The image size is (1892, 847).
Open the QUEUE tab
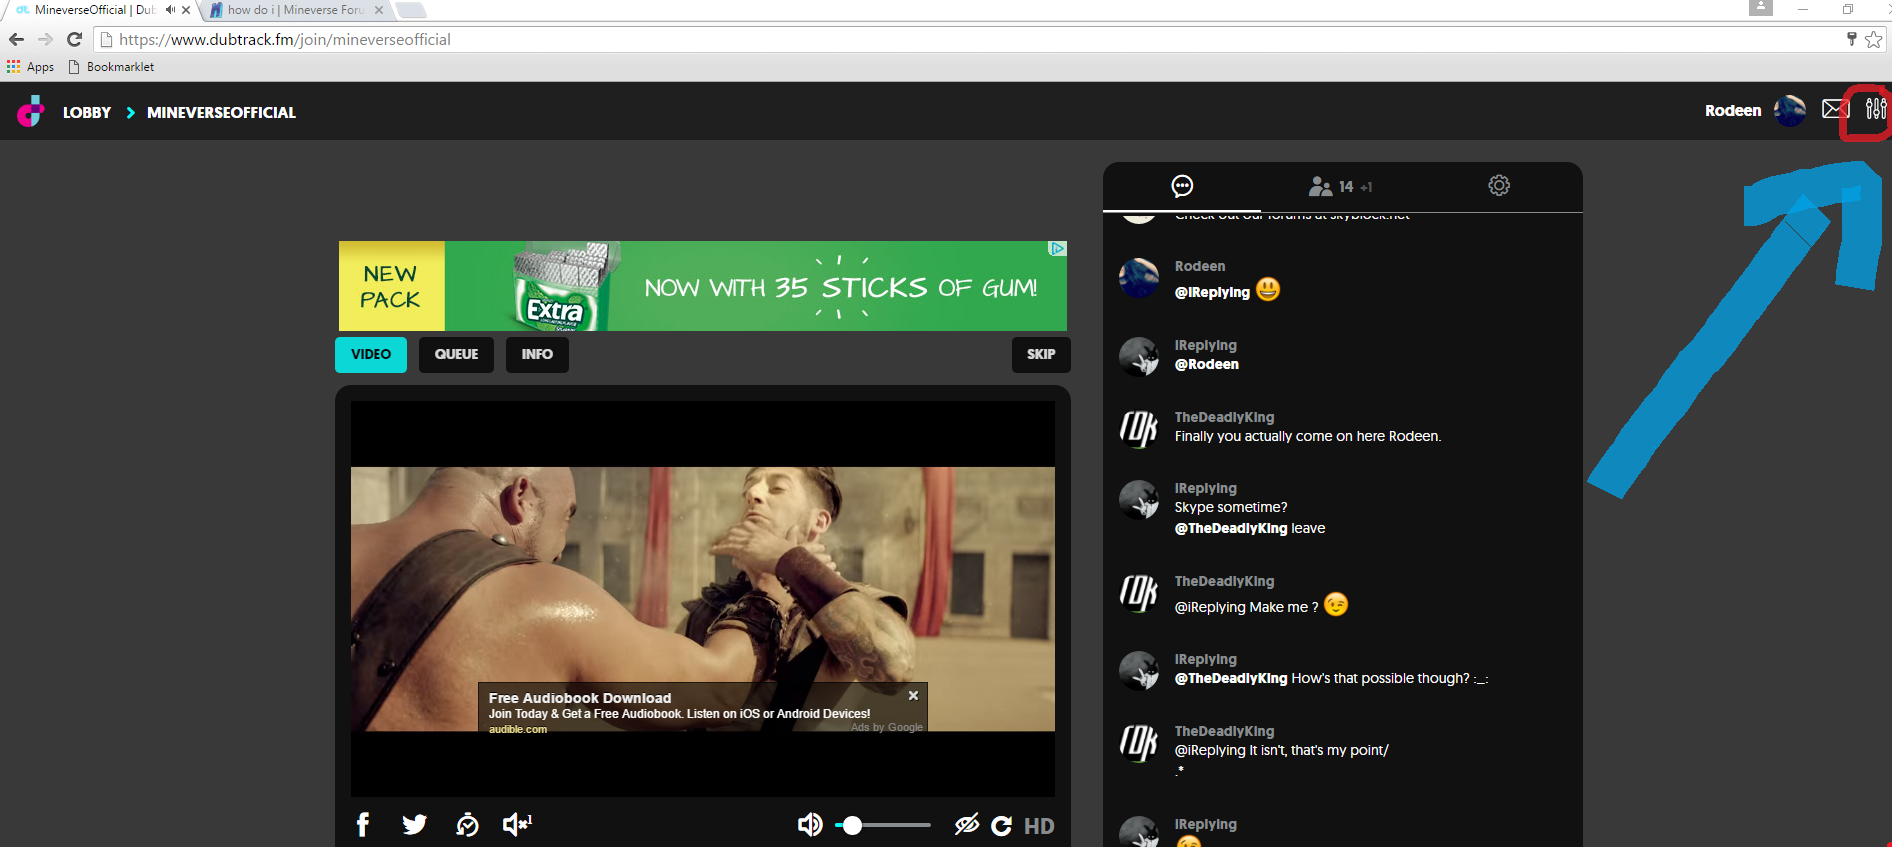pyautogui.click(x=456, y=354)
